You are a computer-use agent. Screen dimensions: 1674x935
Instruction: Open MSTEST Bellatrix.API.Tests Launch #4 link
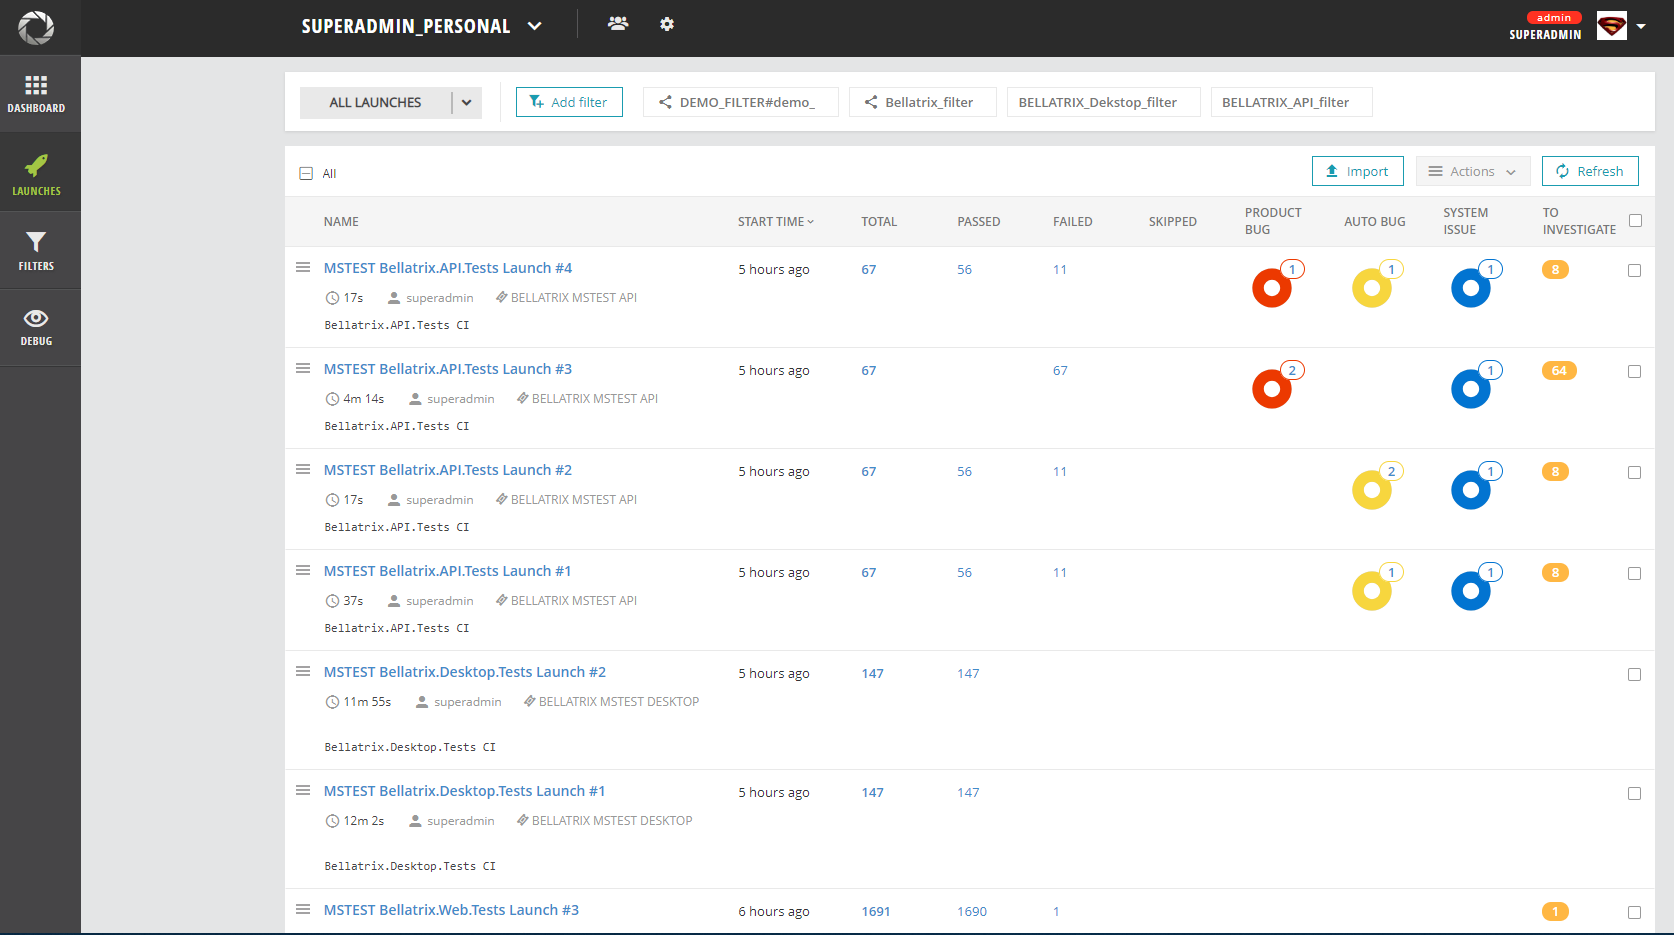pyautogui.click(x=448, y=268)
